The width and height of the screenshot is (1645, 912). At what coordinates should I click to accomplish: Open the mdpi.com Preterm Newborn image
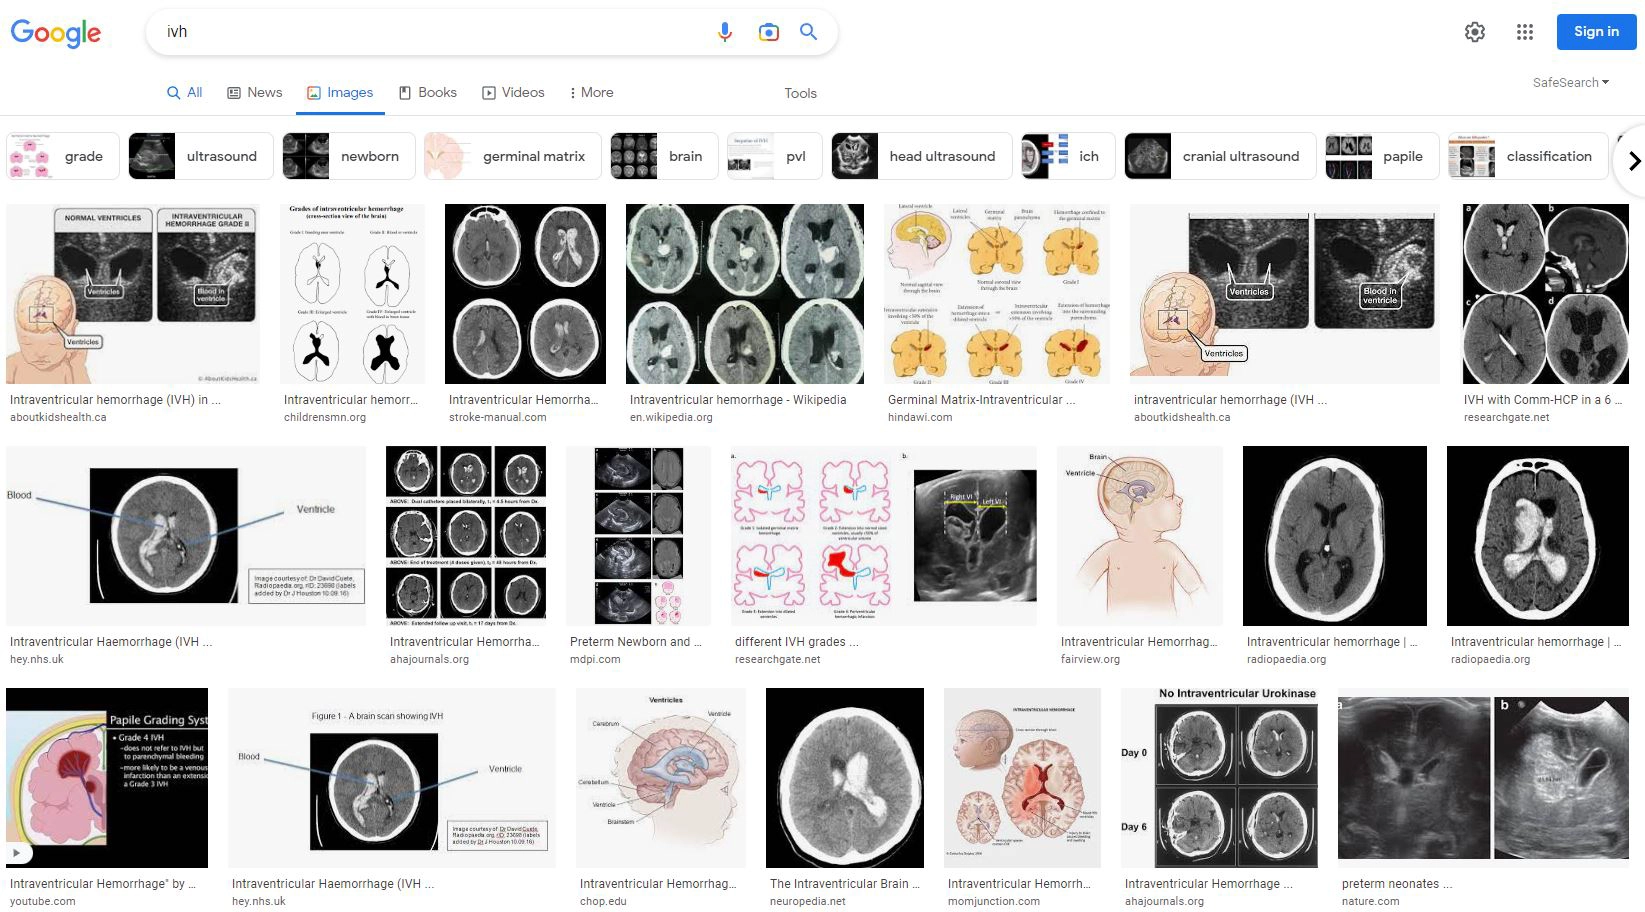click(x=638, y=536)
